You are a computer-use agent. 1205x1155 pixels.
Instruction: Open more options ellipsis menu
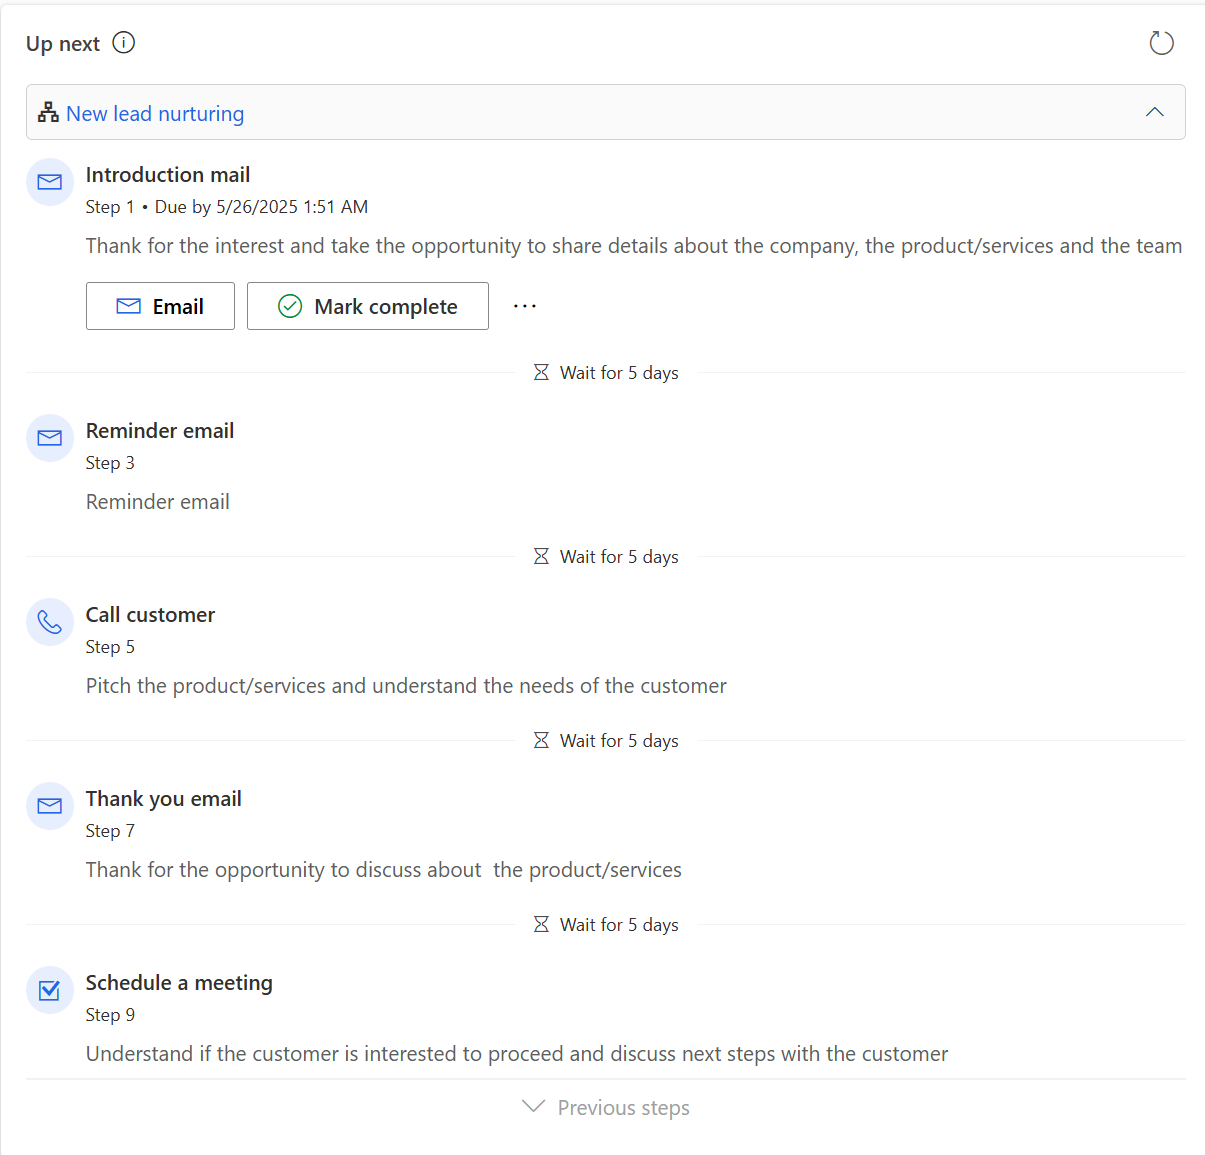(x=525, y=306)
